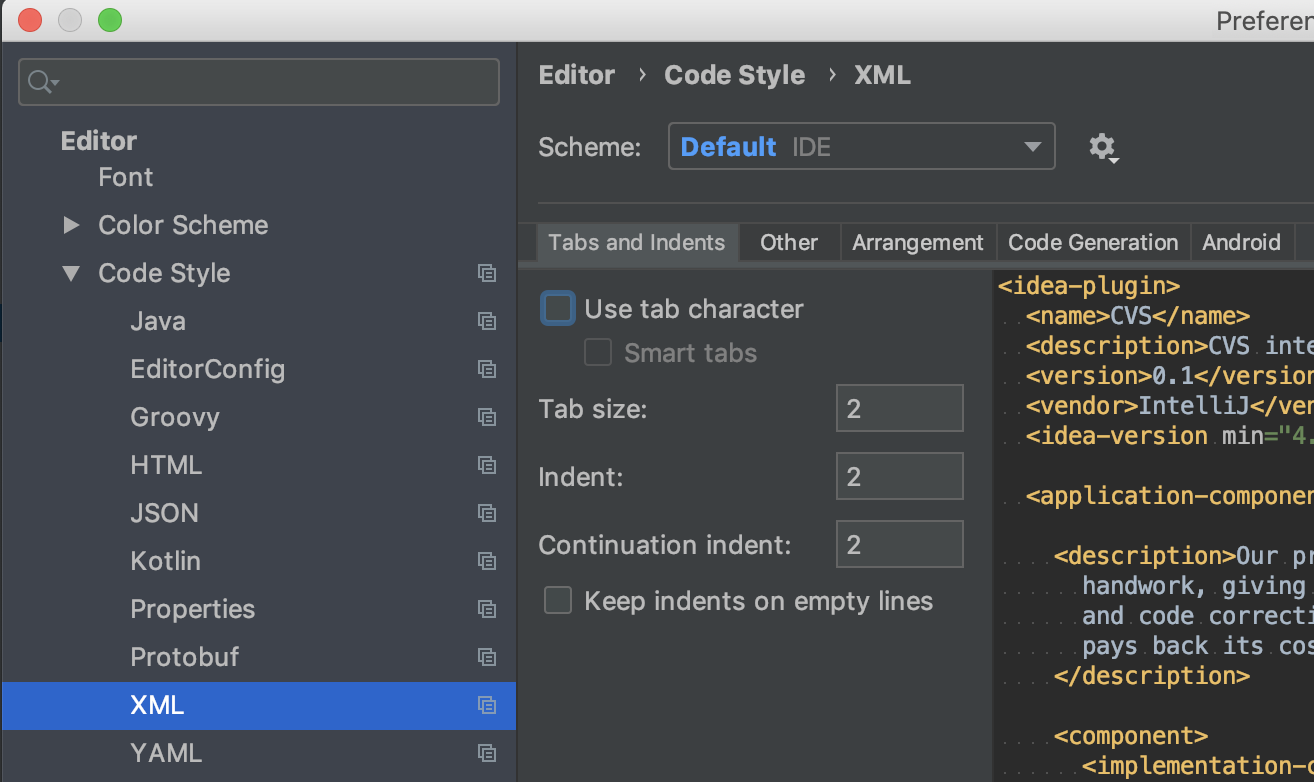
Task: Collapse the Code Style tree node
Action: tap(71, 273)
